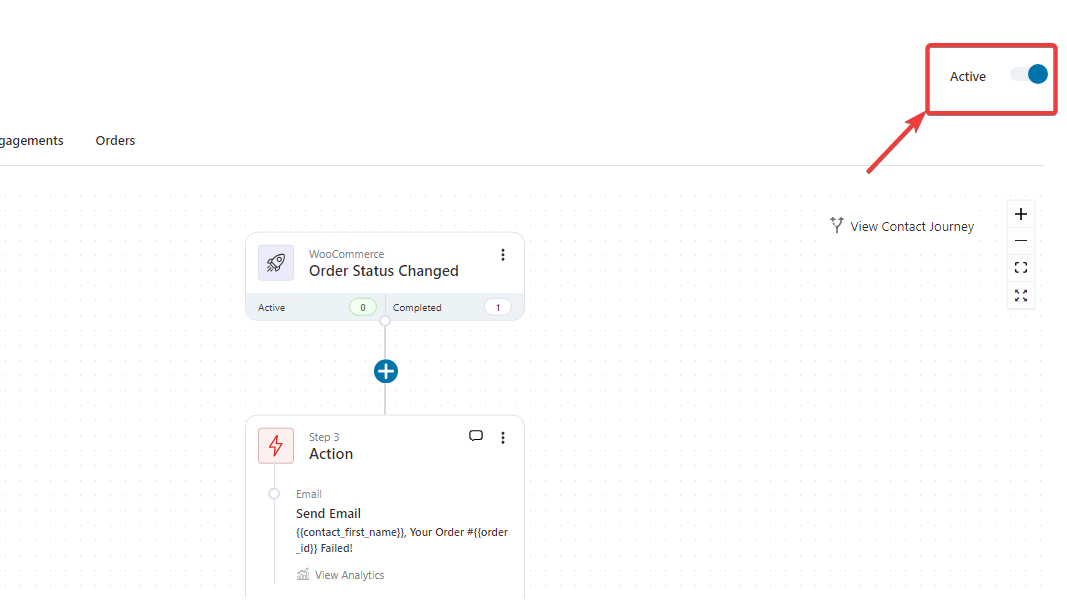Switch to the Engagements tab
This screenshot has width=1067, height=600.
[x=30, y=141]
